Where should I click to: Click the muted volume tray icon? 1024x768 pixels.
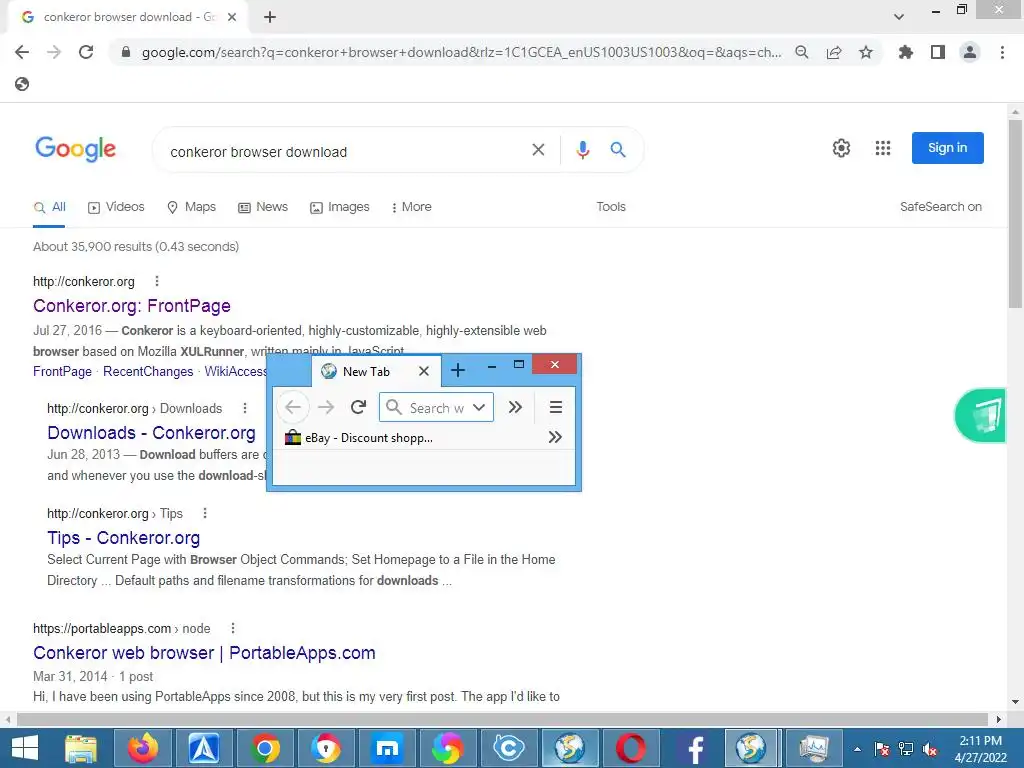[930, 749]
